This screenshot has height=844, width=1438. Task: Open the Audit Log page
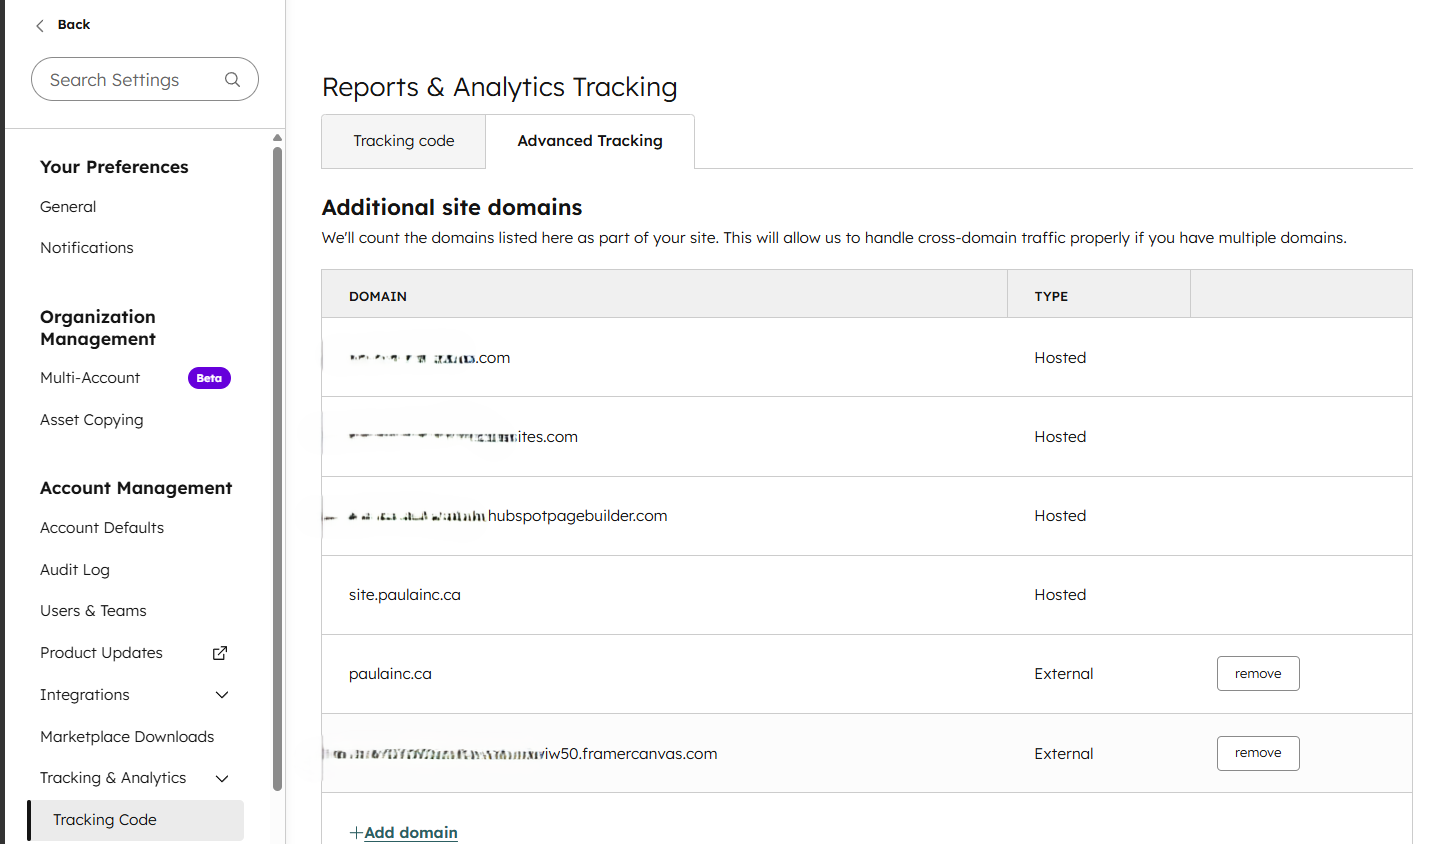coord(75,570)
